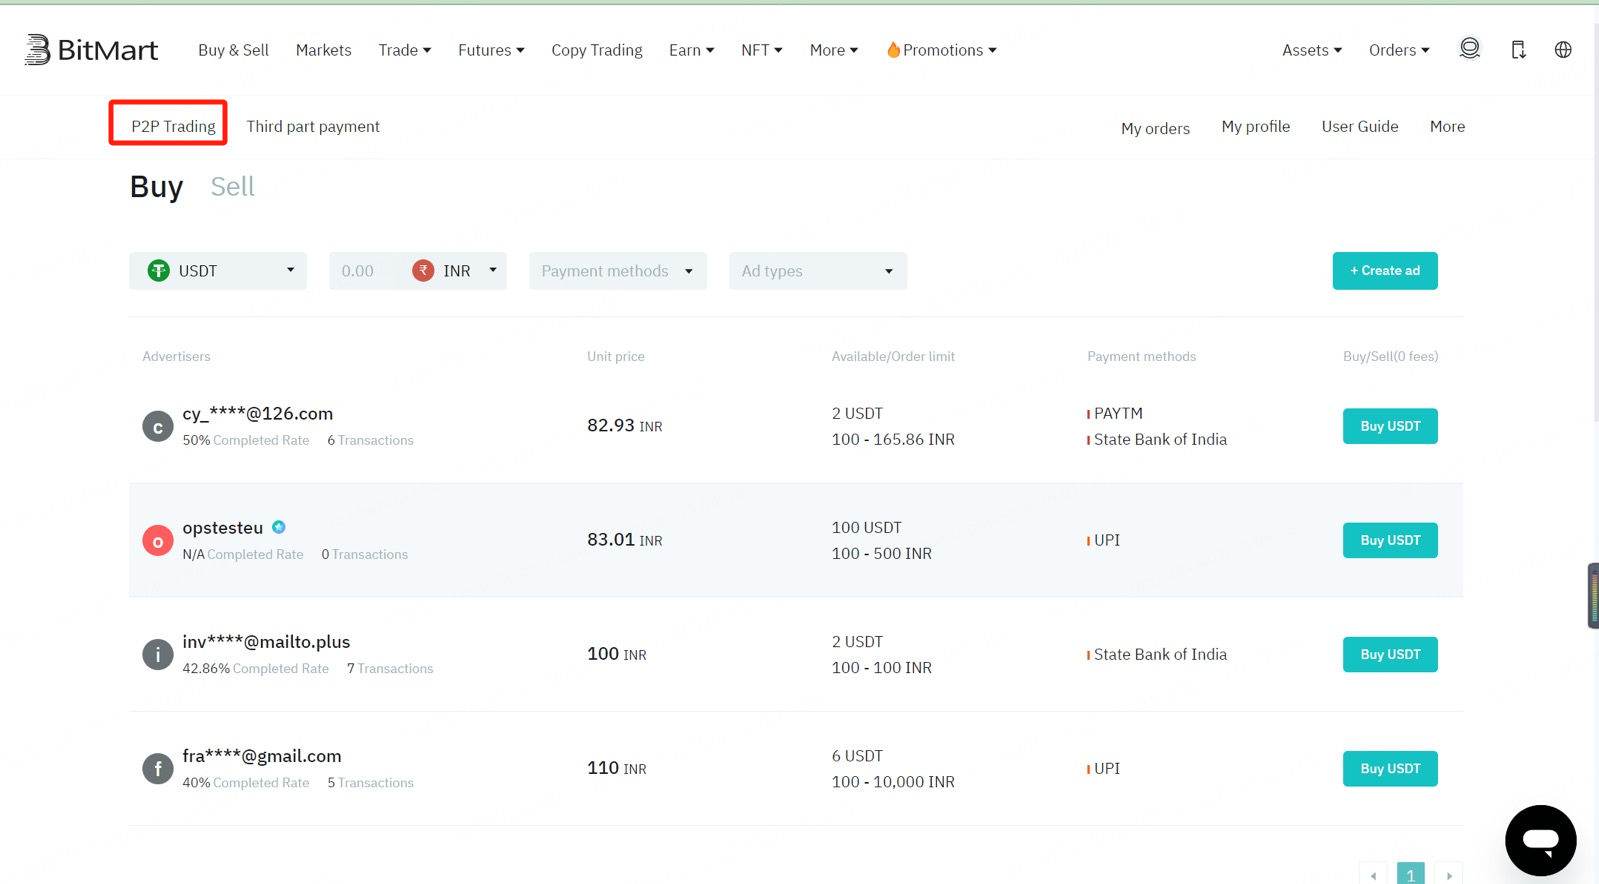Image resolution: width=1599 pixels, height=884 pixels.
Task: Switch to the Sell tab
Action: click(232, 187)
